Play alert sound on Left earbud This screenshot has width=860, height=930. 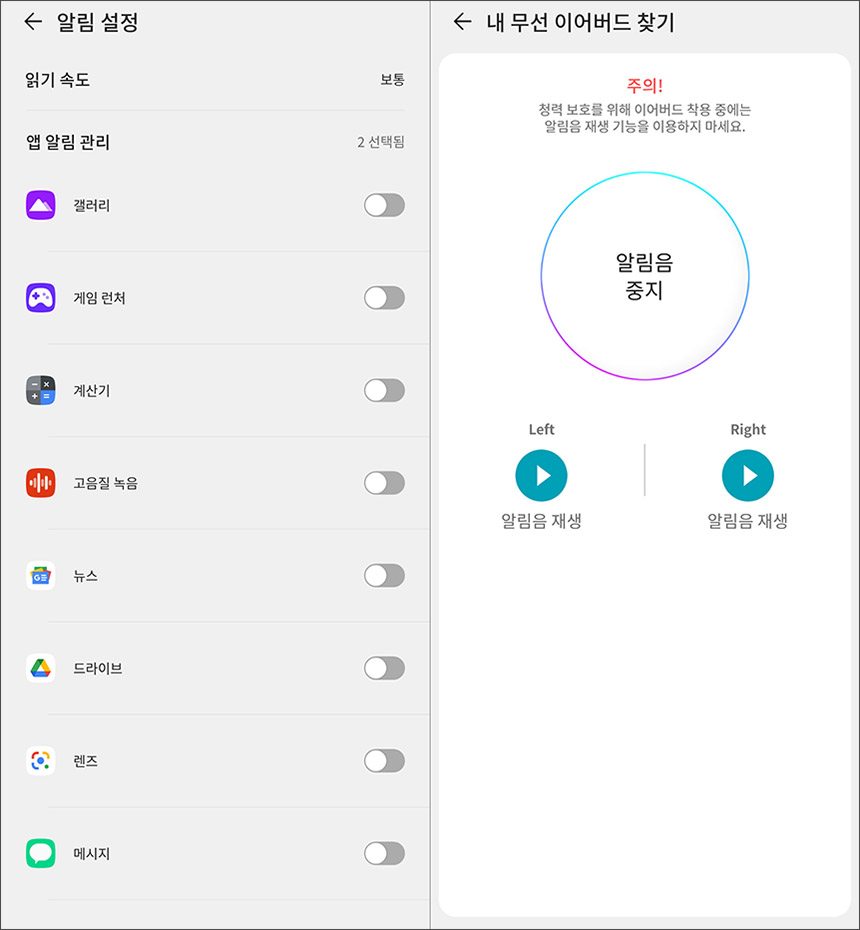[542, 476]
